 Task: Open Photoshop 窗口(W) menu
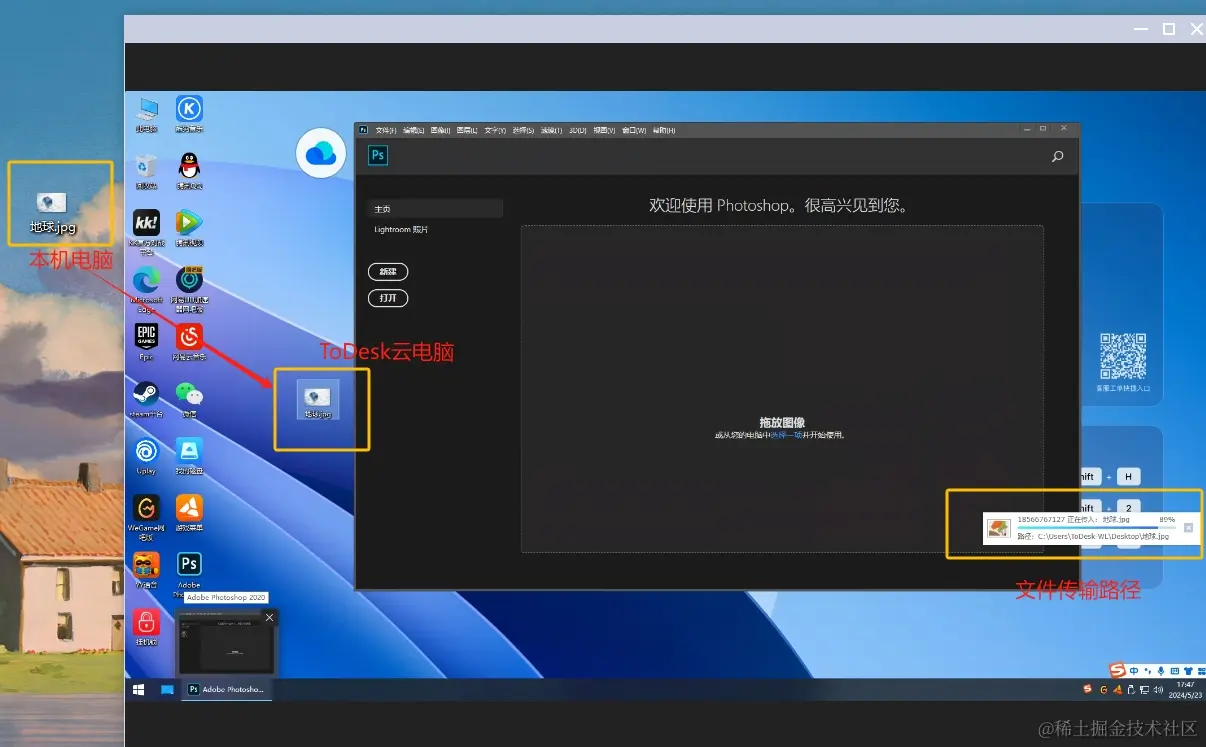coord(634,130)
